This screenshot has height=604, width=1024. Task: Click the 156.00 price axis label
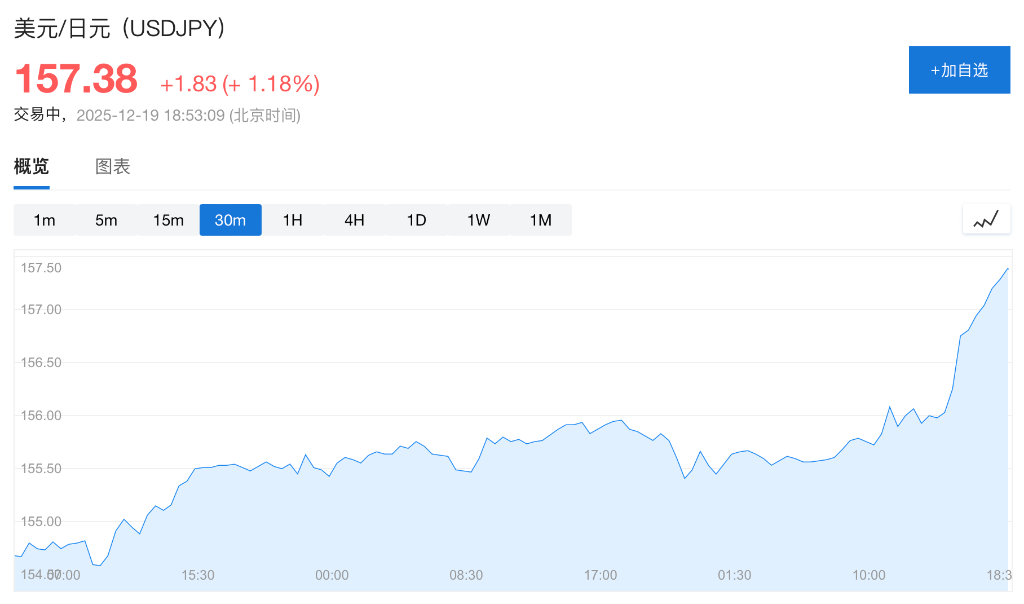coord(41,415)
